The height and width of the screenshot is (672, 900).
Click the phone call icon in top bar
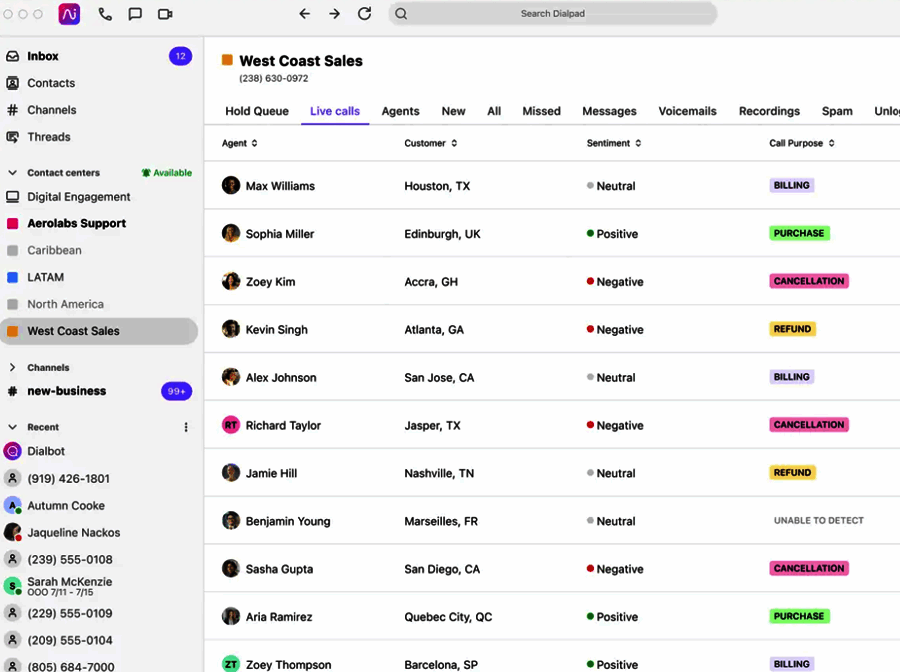coord(105,14)
